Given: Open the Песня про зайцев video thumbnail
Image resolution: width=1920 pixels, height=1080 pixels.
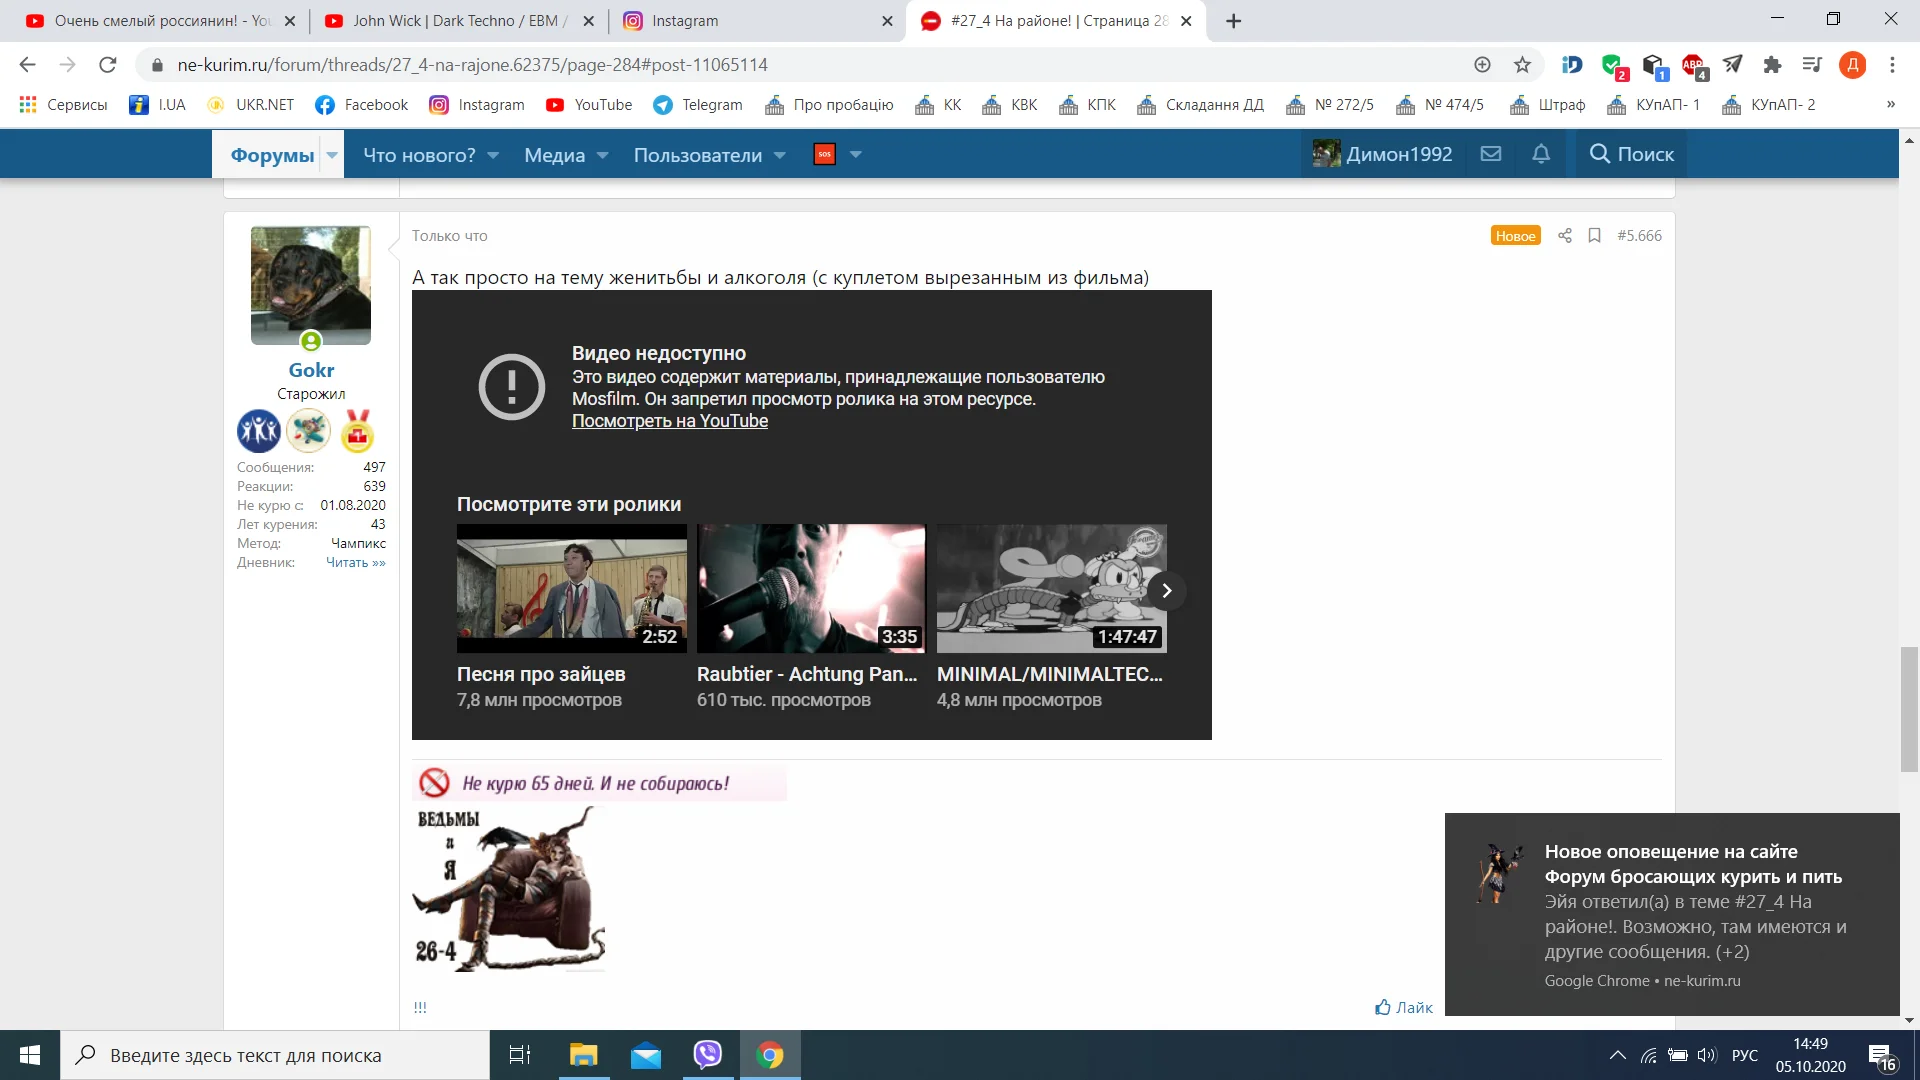Looking at the screenshot, I should tap(571, 588).
